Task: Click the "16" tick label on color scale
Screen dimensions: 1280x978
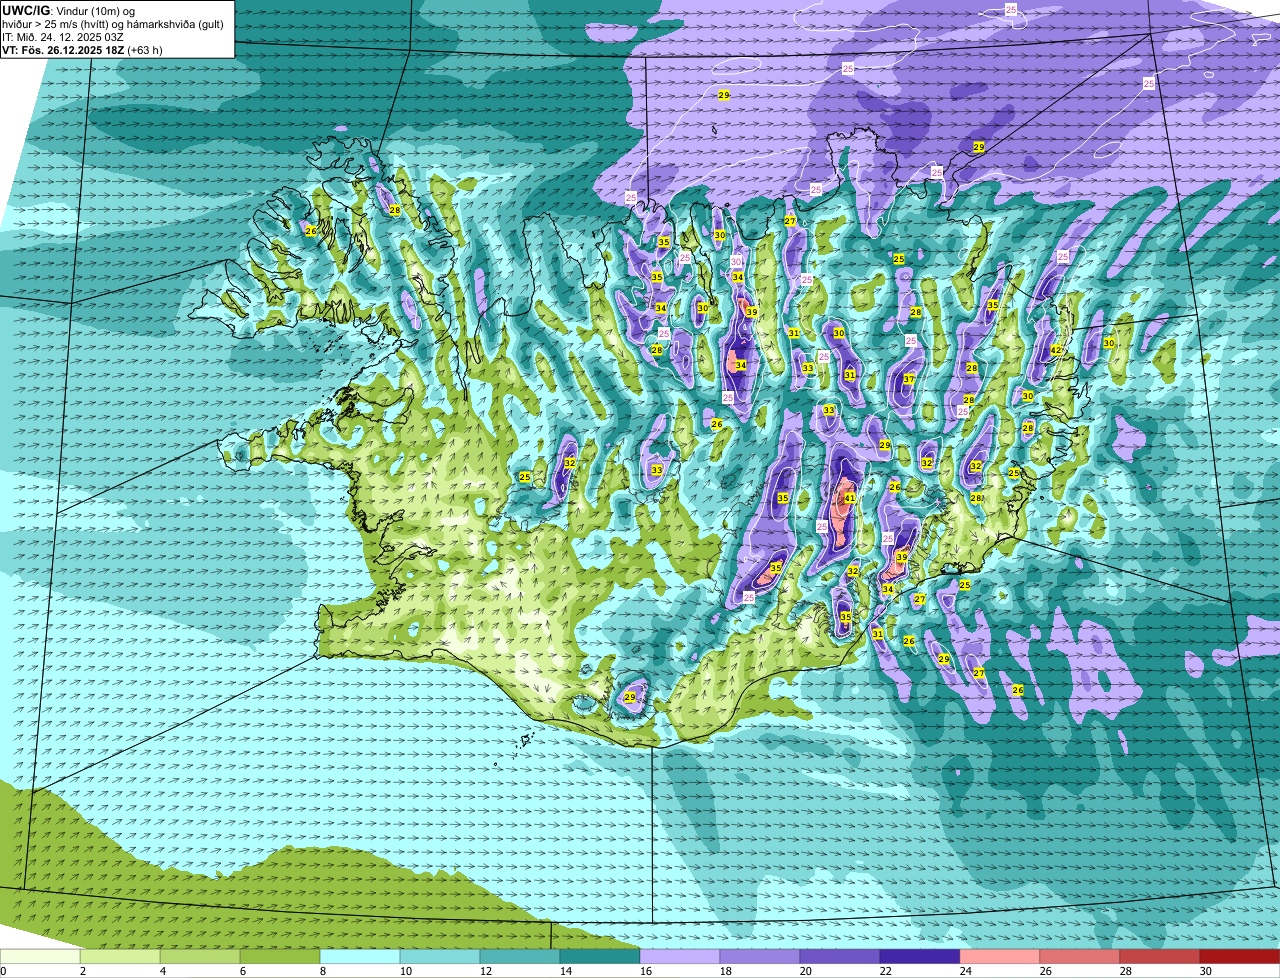Action: [646, 971]
